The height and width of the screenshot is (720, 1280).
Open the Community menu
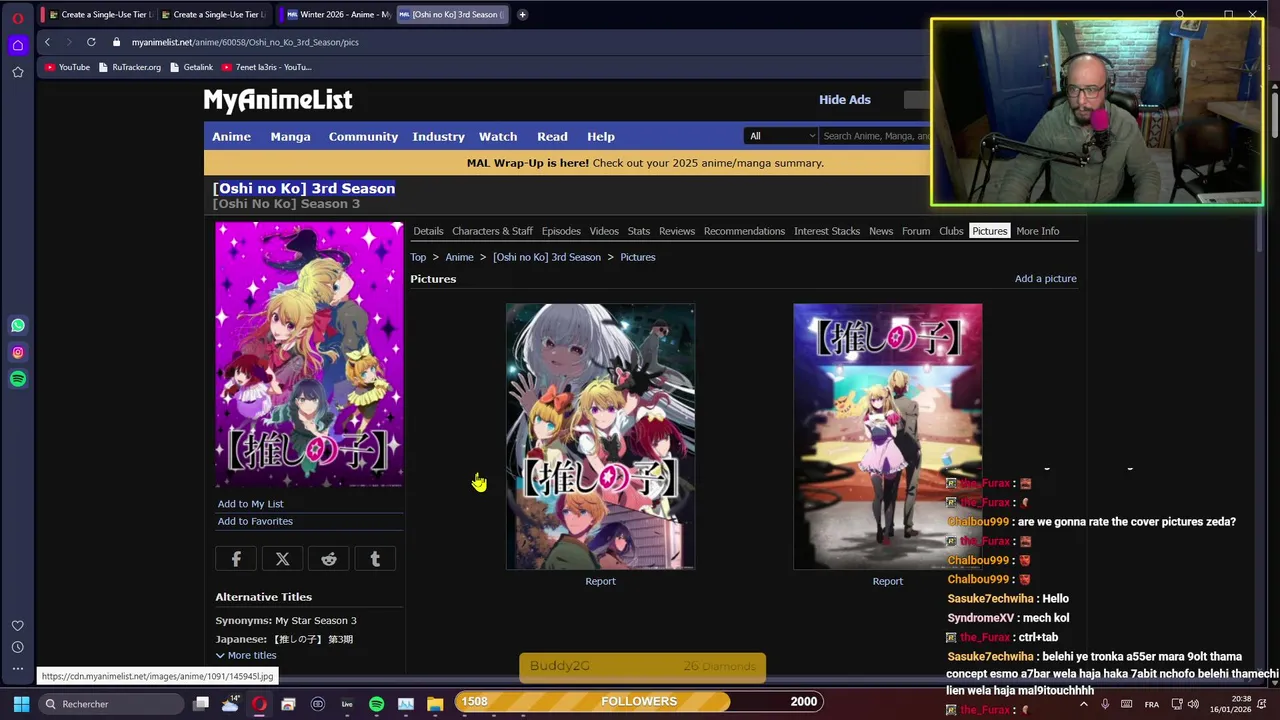(363, 136)
